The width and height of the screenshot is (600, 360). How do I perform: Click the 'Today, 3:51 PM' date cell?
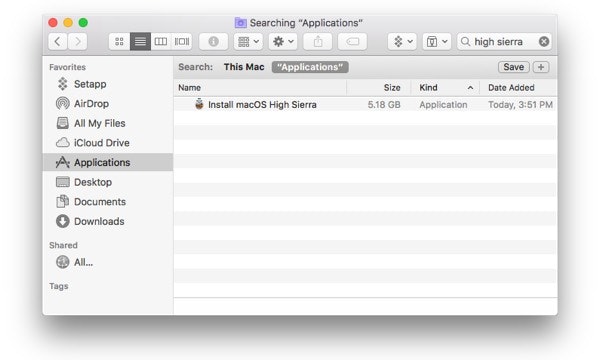[x=520, y=105]
